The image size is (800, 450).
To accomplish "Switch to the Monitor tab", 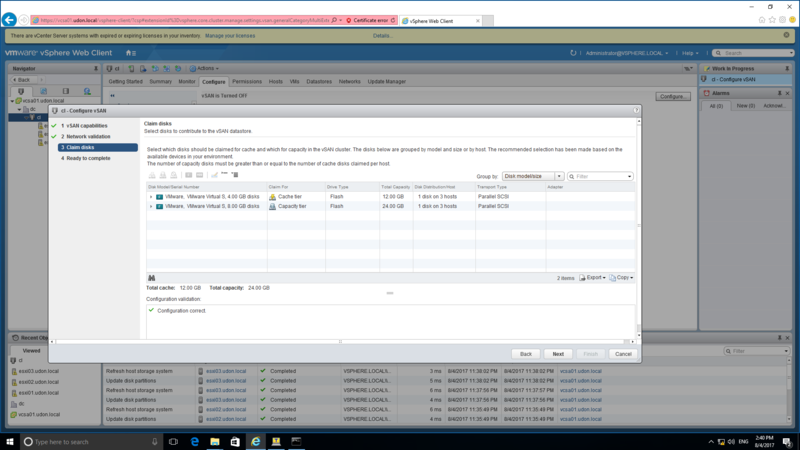I will tap(187, 82).
